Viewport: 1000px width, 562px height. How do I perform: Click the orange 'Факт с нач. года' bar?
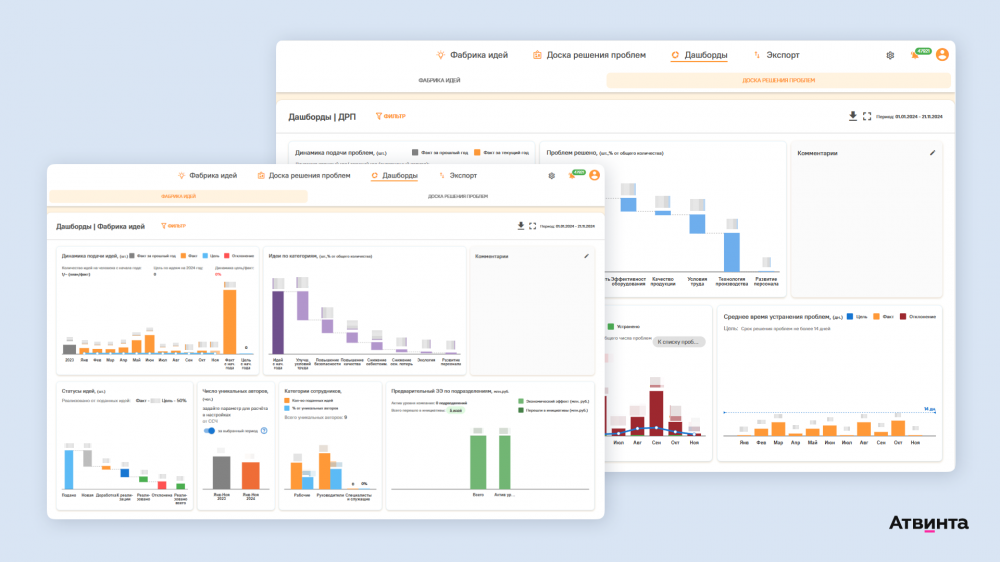point(230,322)
